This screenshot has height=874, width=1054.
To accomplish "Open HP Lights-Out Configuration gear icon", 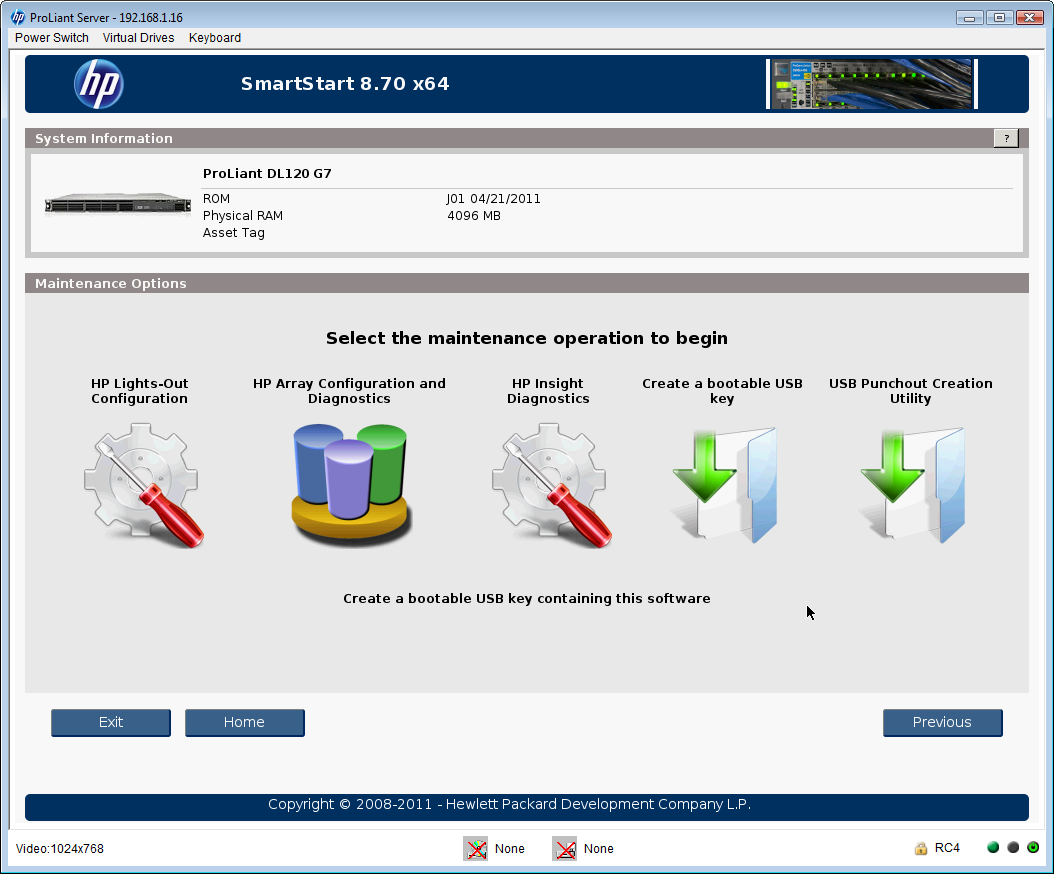I will tap(143, 485).
